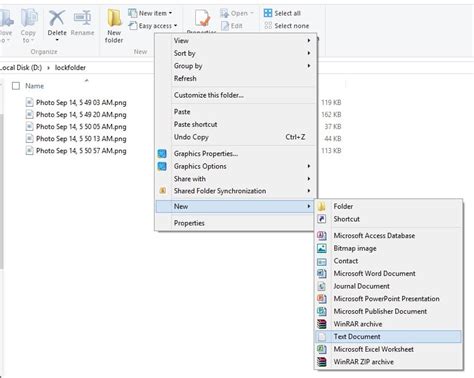The image size is (474, 378).
Task: Click file icon of Photo Sep 14, 5 49 03 AM.png
Action: pyautogui.click(x=29, y=102)
